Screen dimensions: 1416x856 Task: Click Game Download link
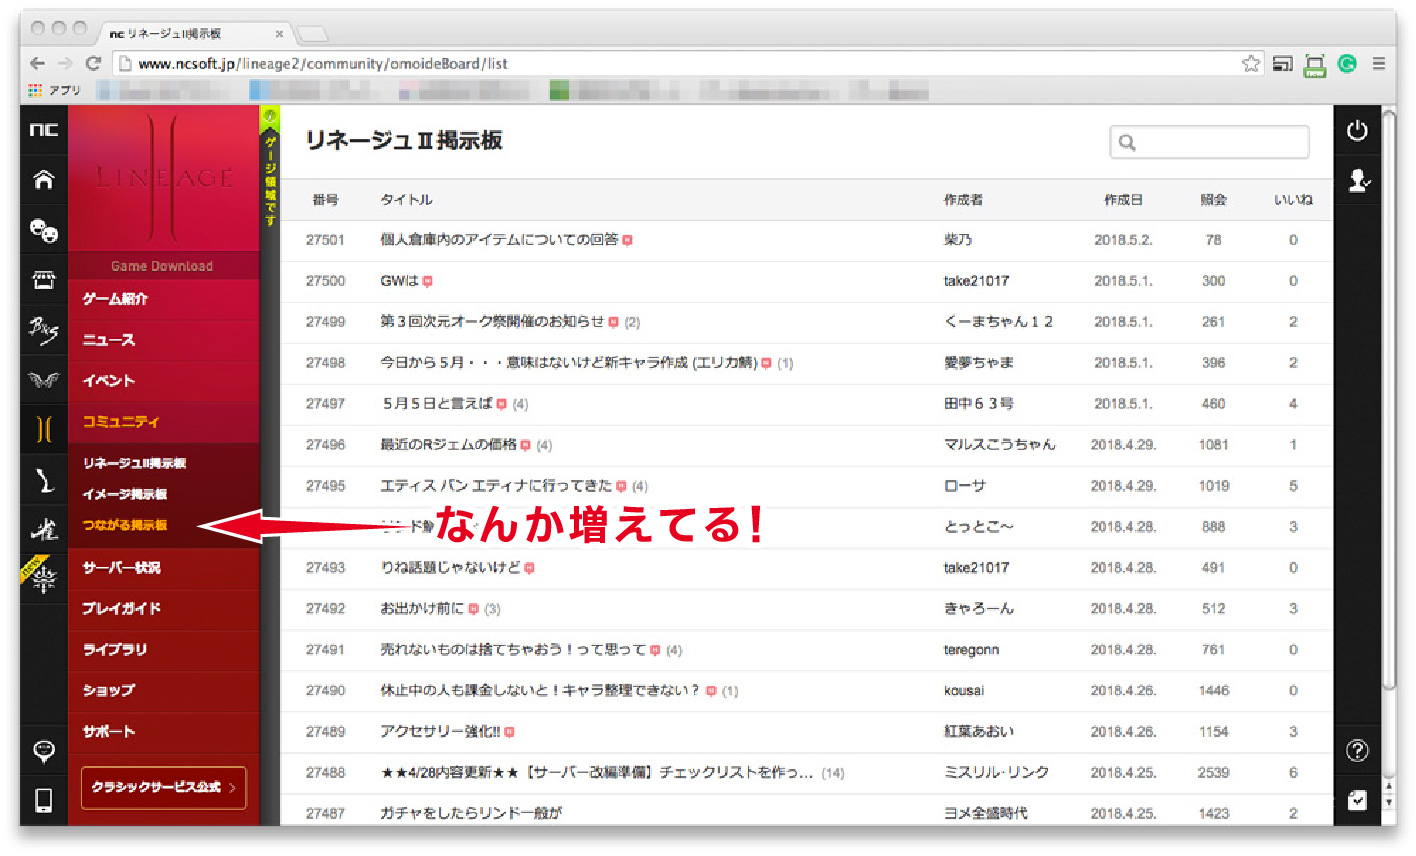162,266
